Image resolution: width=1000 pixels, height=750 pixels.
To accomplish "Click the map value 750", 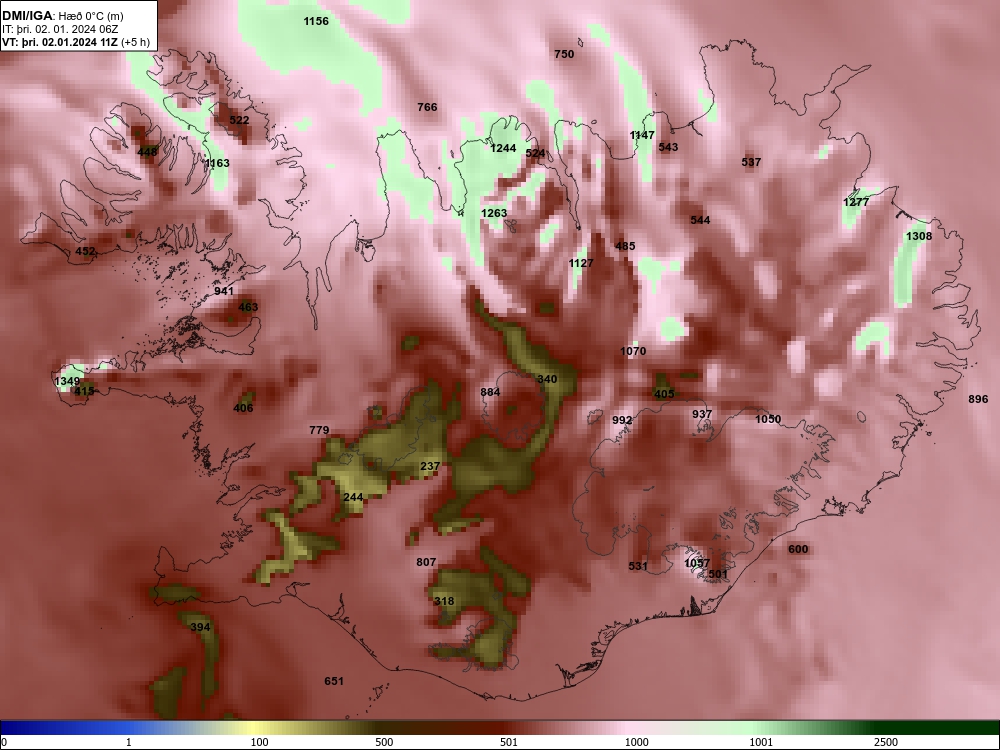I will pos(564,54).
